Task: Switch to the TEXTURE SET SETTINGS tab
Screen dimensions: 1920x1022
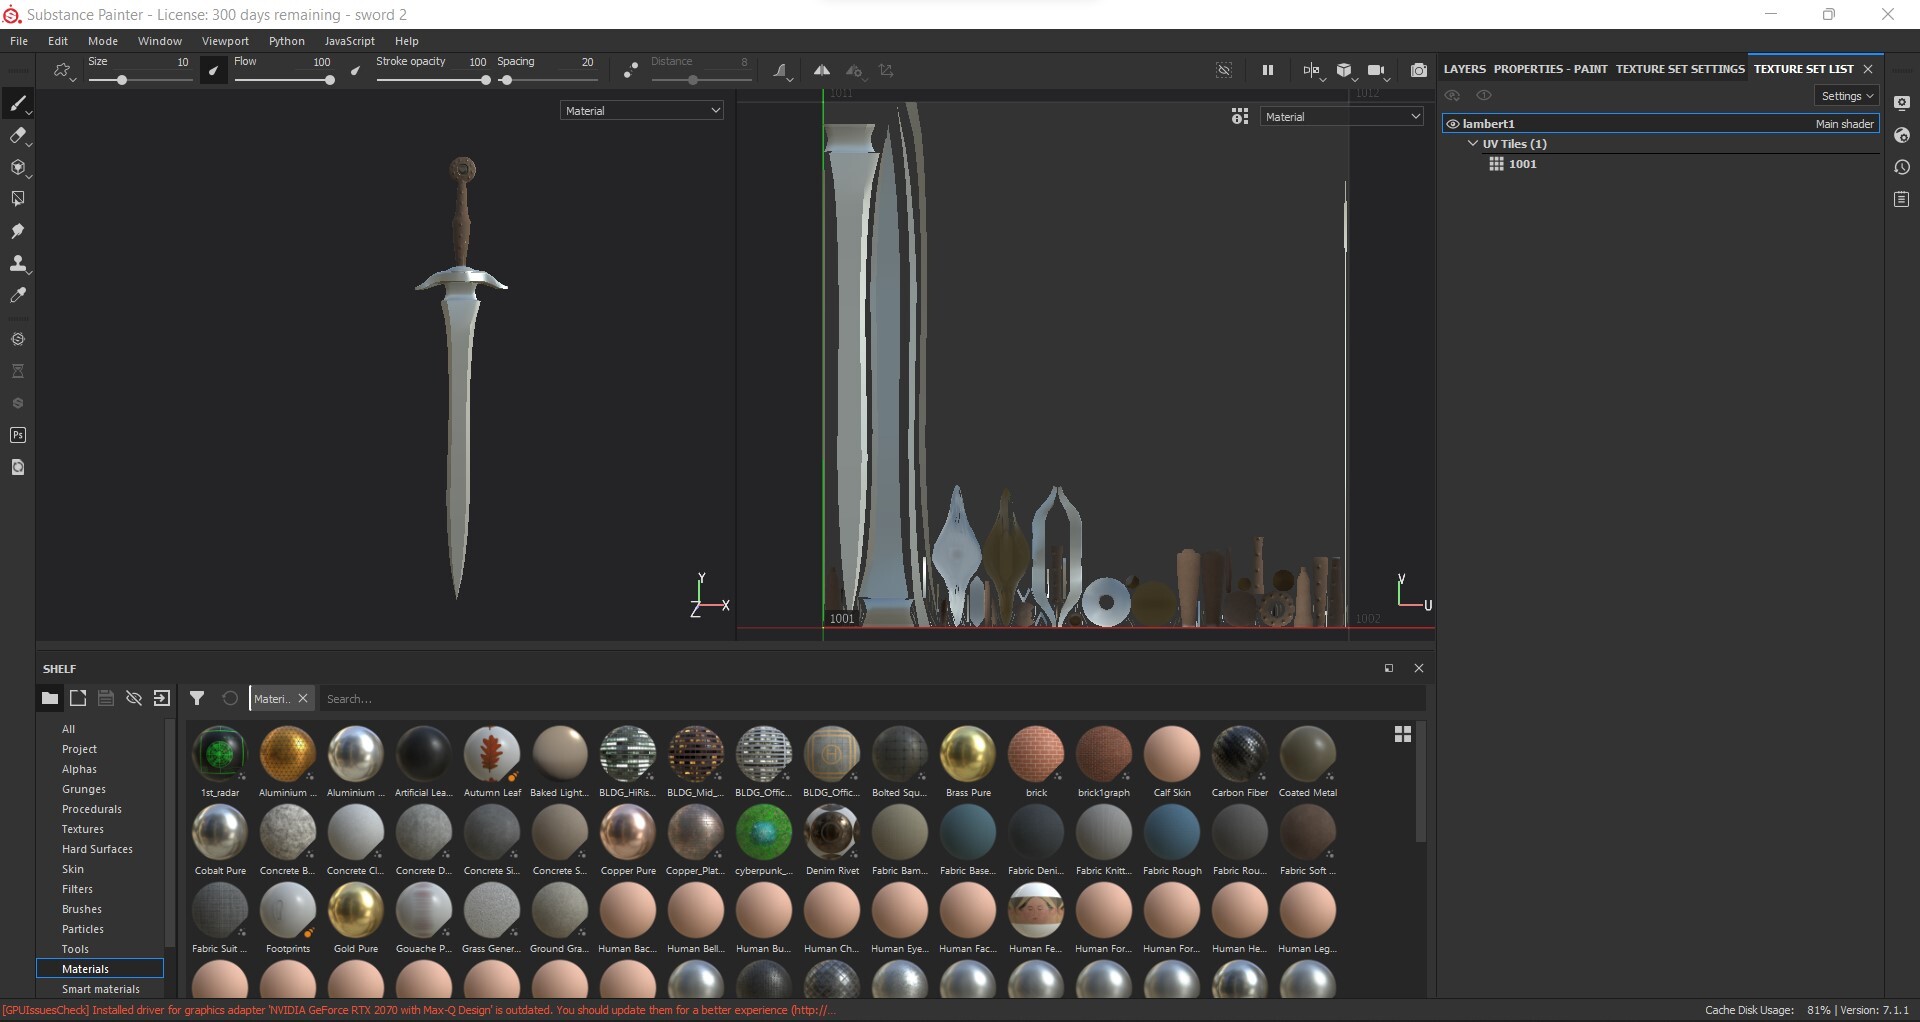Action: coord(1680,68)
